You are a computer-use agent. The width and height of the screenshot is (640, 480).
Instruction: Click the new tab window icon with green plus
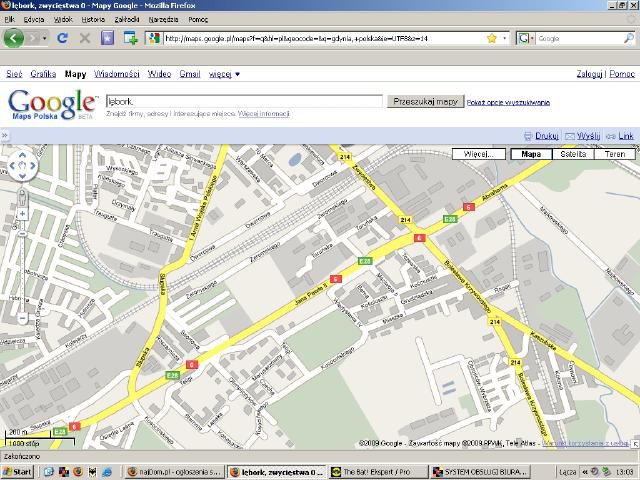(x=131, y=38)
